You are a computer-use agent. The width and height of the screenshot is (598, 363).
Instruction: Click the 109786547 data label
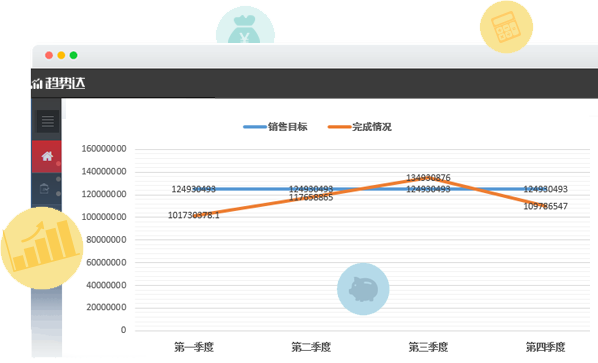click(545, 206)
